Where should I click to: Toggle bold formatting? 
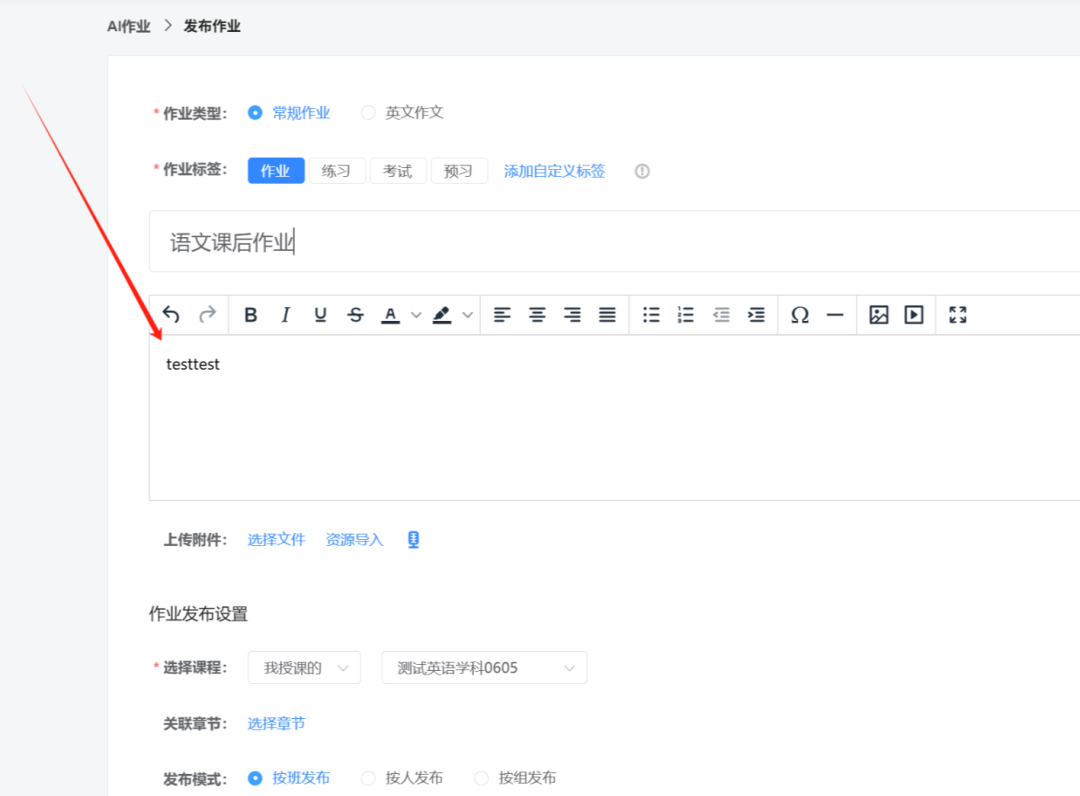click(251, 315)
